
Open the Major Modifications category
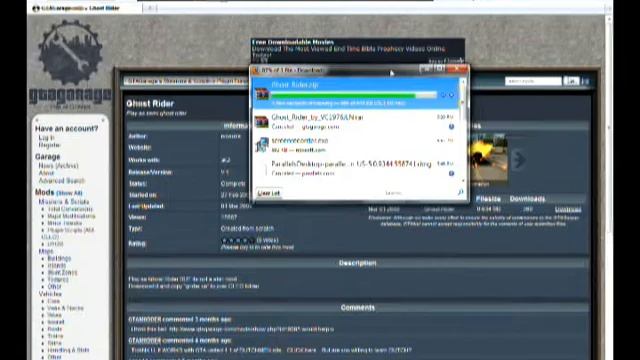pyautogui.click(x=71, y=216)
